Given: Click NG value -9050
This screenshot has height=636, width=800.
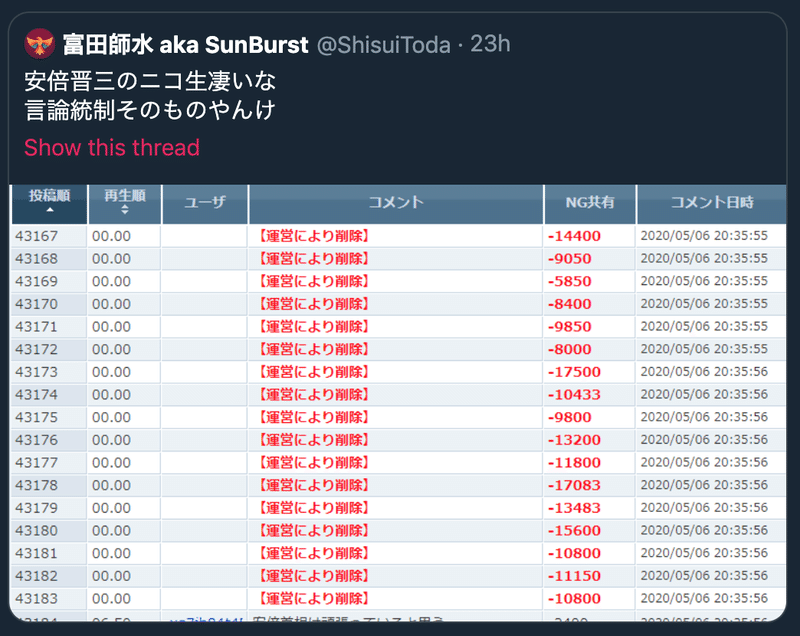Looking at the screenshot, I should [569, 259].
